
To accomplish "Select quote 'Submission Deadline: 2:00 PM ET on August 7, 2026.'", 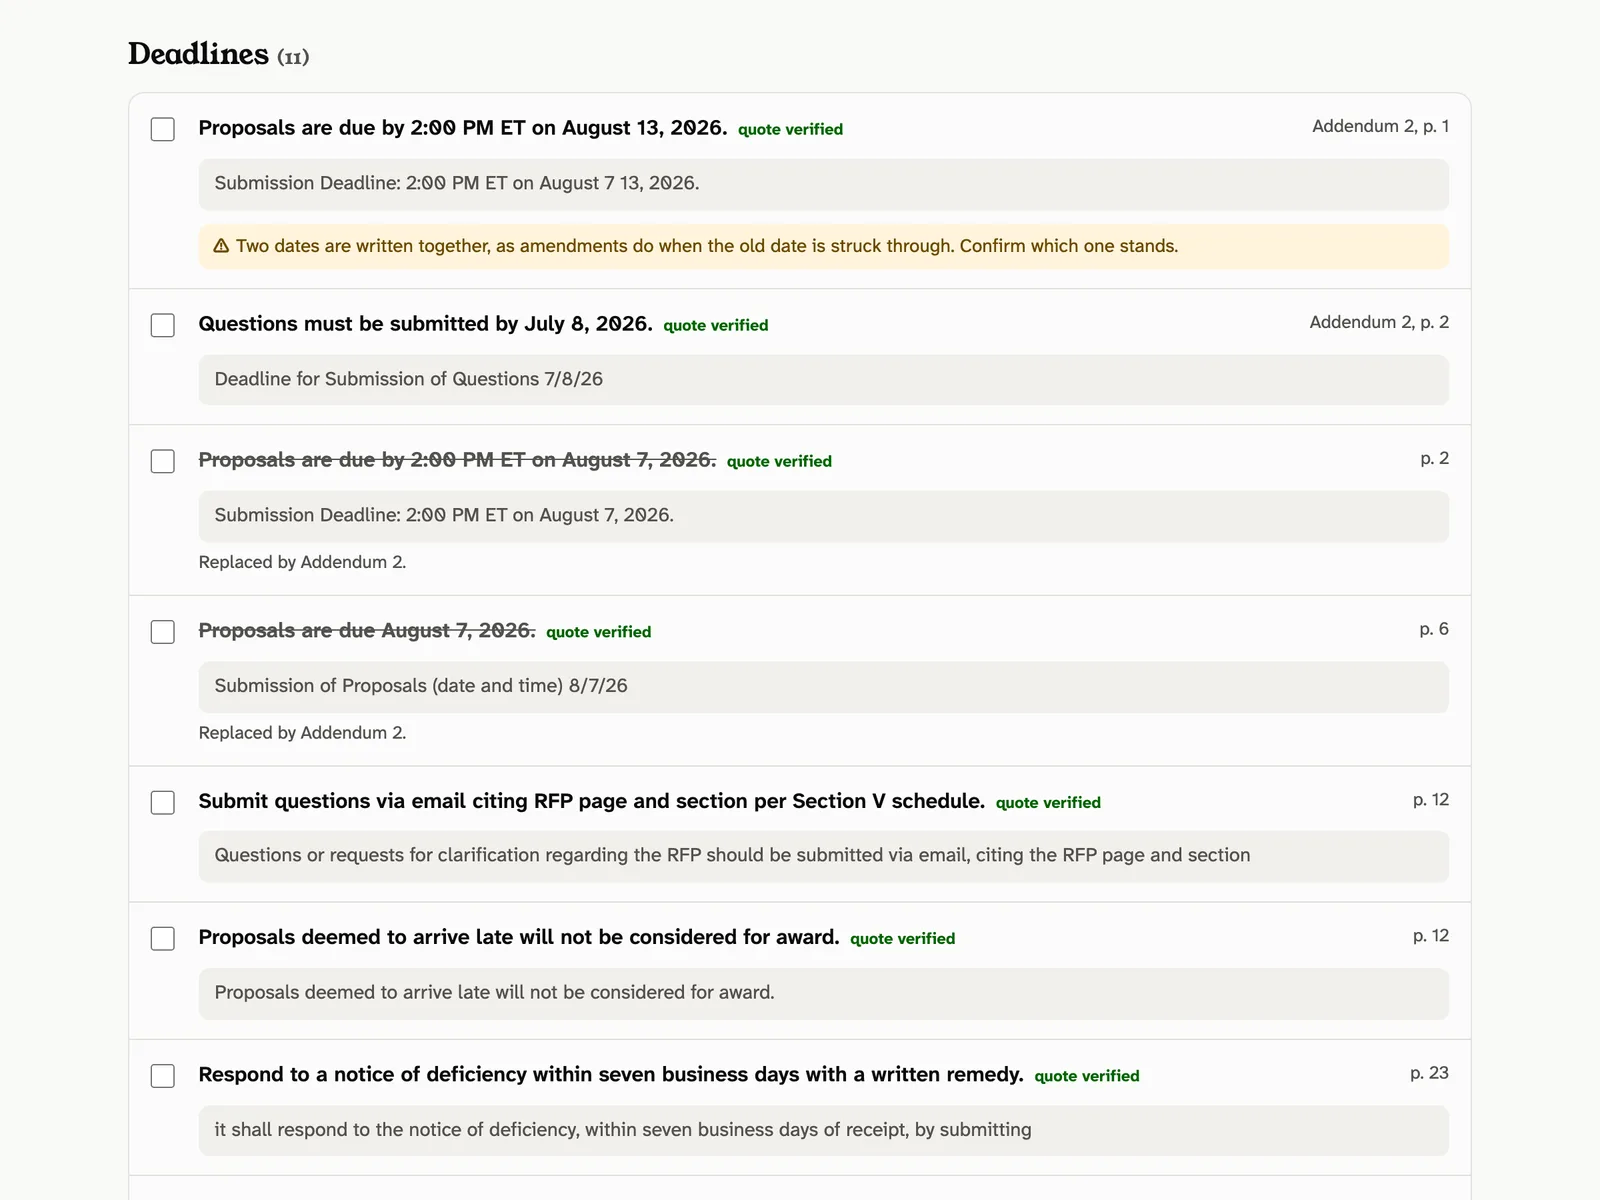I will [x=823, y=516].
